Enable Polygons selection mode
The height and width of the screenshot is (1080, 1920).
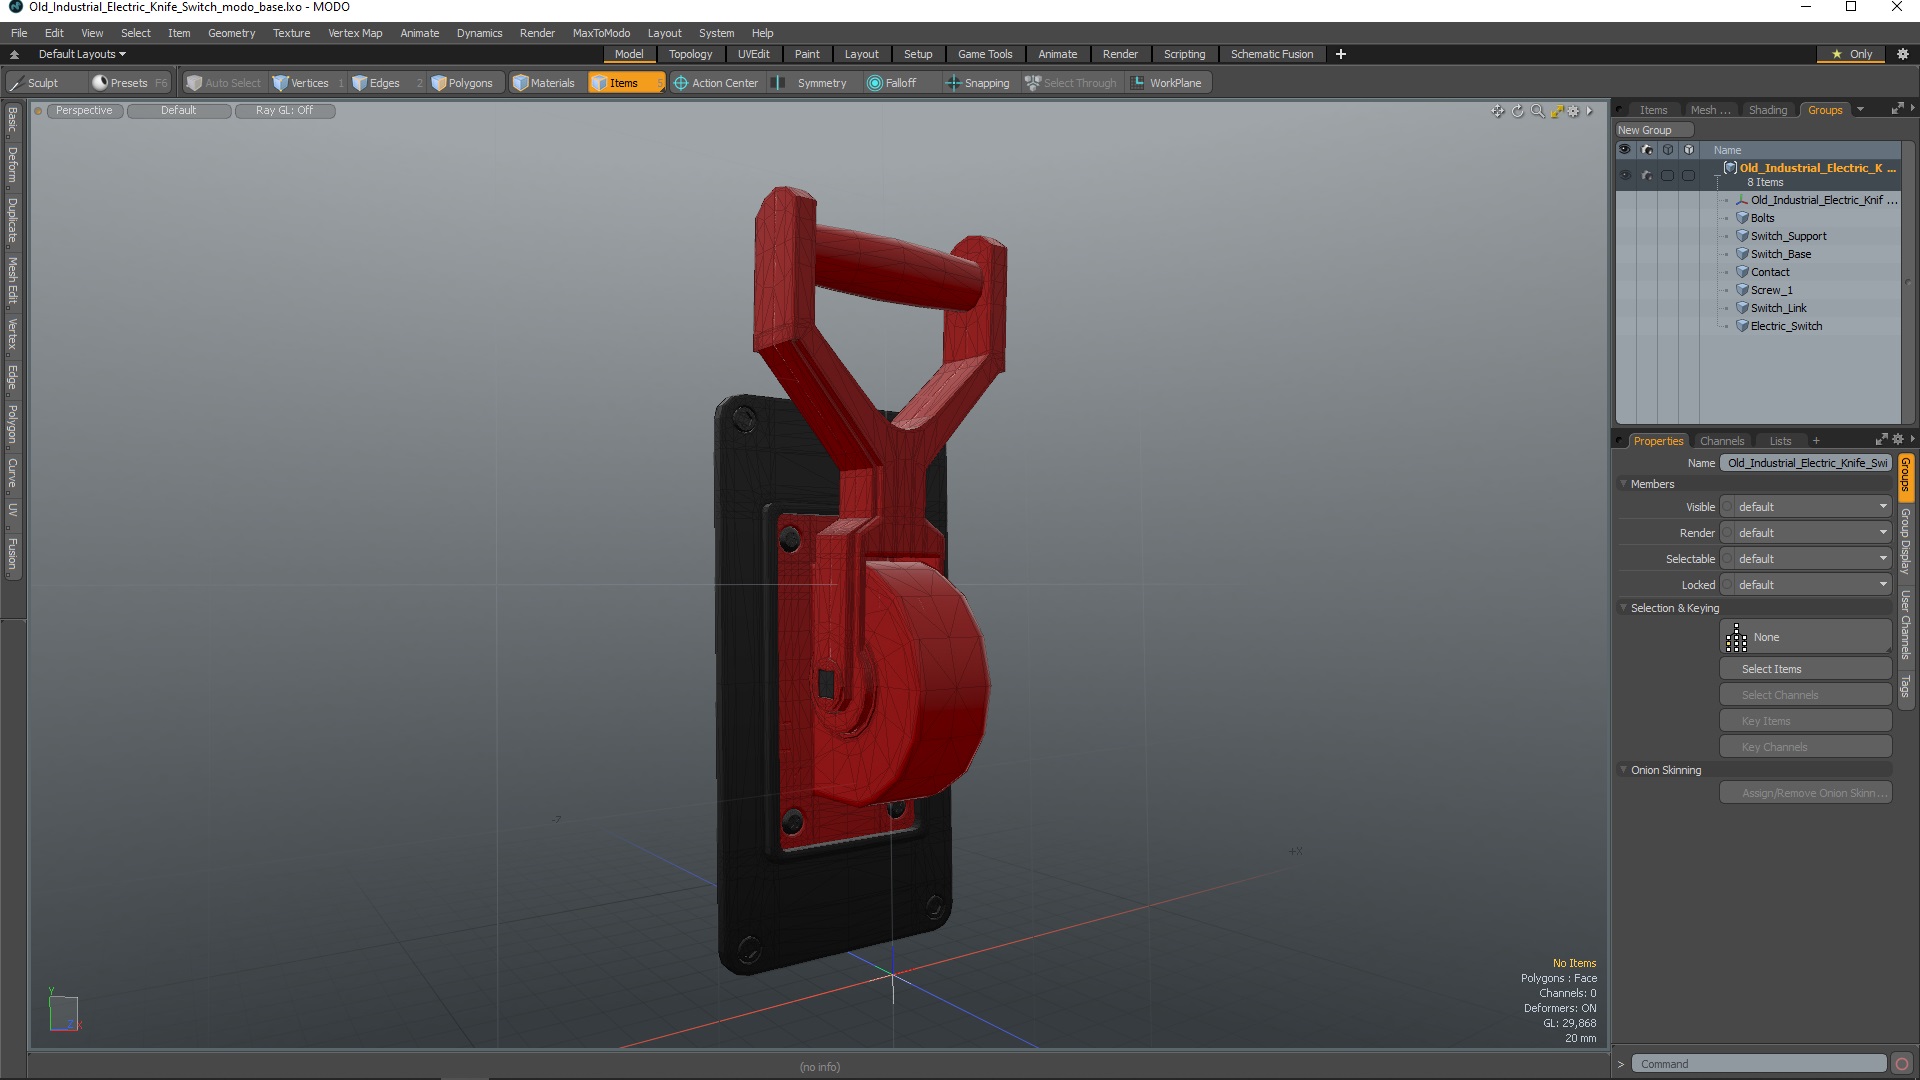(x=462, y=83)
